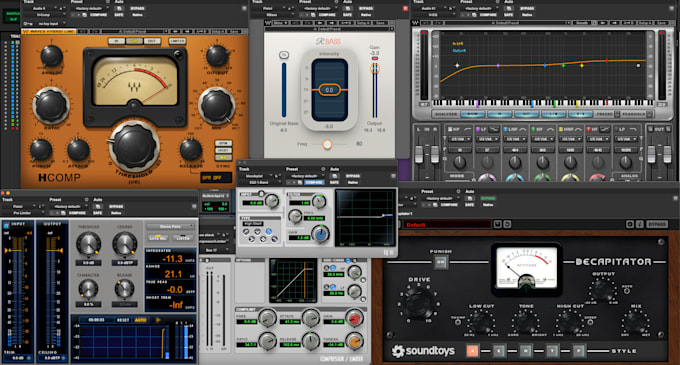Image resolution: width=680 pixels, height=365 pixels.
Task: Click the Decapitator High Cut knob
Action: pos(570,322)
